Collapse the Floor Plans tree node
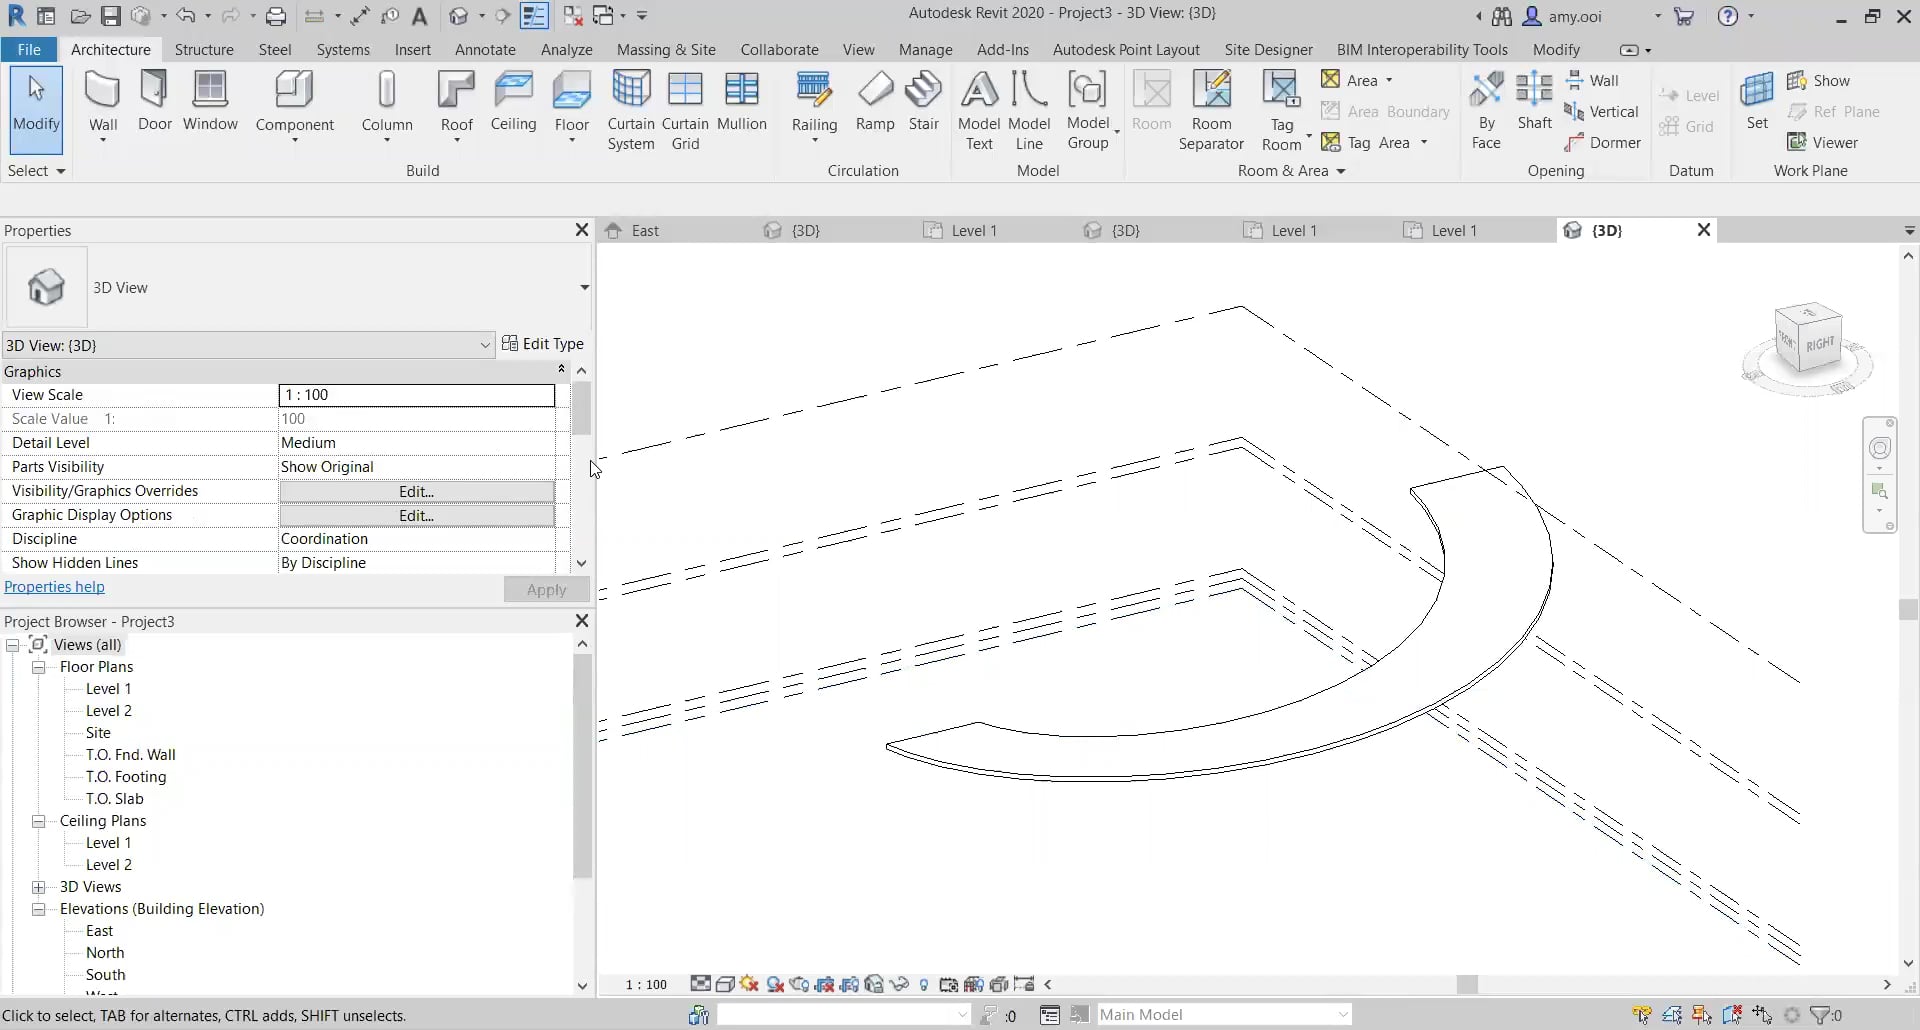 tap(39, 667)
